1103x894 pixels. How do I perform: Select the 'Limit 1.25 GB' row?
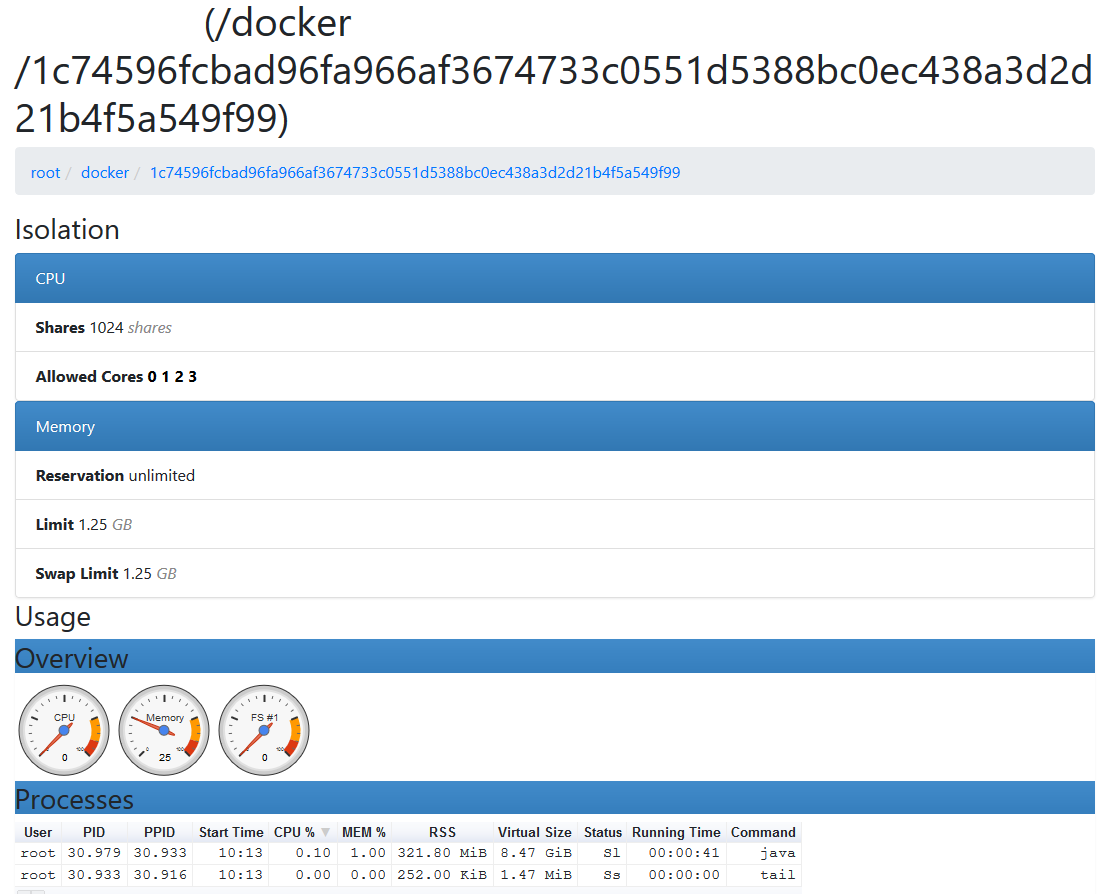554,525
